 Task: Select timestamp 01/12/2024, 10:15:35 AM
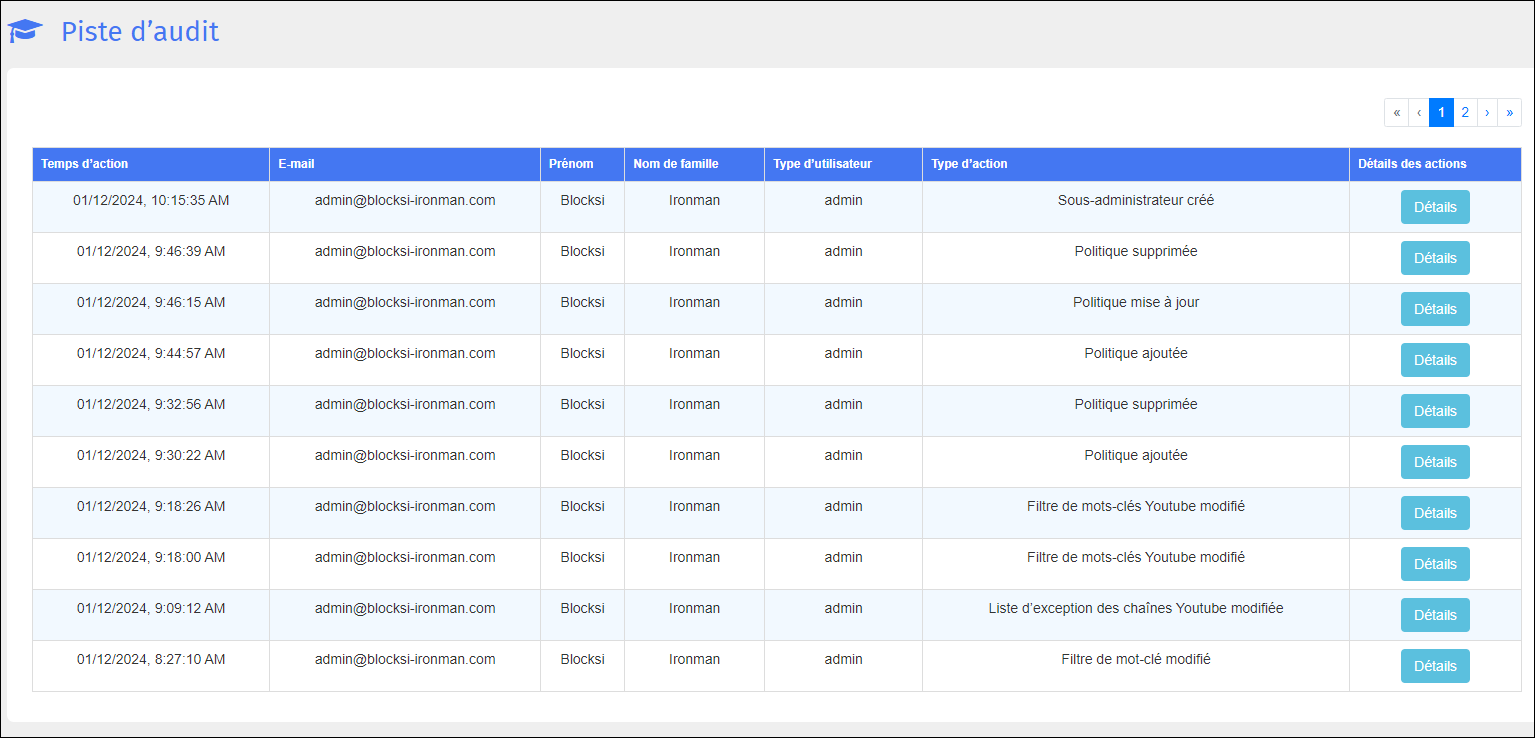pos(151,200)
